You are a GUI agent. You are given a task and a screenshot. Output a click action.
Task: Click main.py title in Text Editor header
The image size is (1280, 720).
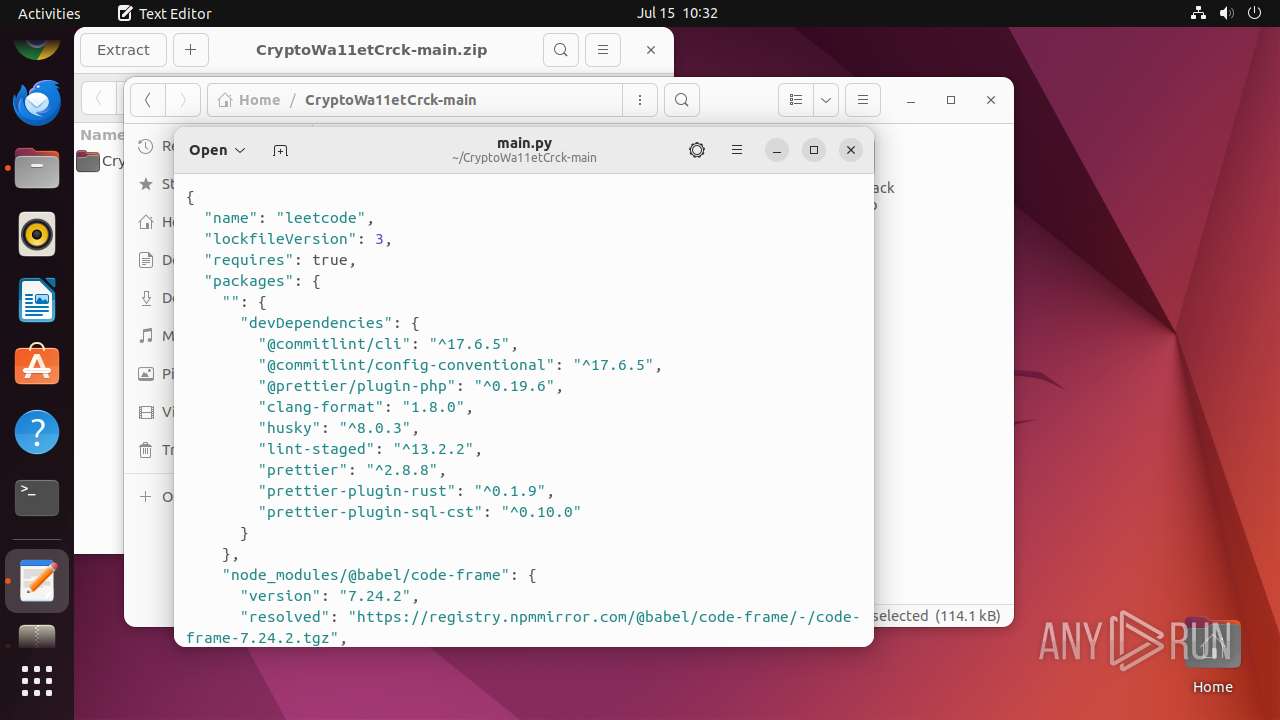(x=524, y=143)
